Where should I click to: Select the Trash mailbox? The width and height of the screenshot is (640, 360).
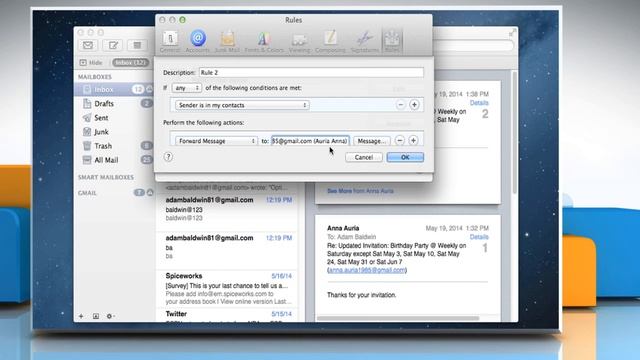[x=114, y=146]
